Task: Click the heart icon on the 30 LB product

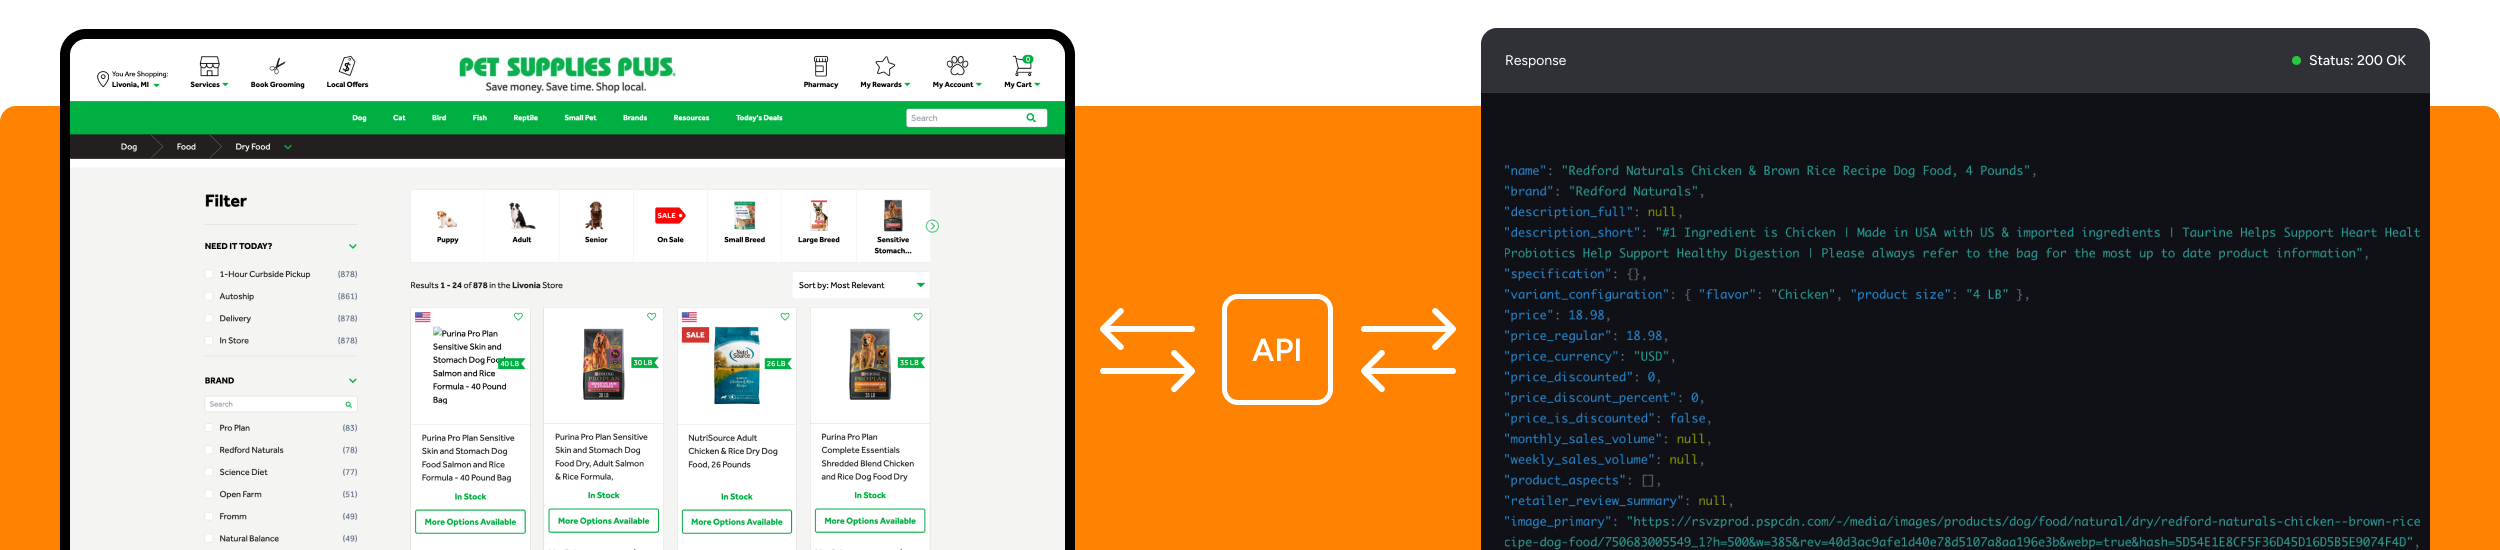Action: 651,317
